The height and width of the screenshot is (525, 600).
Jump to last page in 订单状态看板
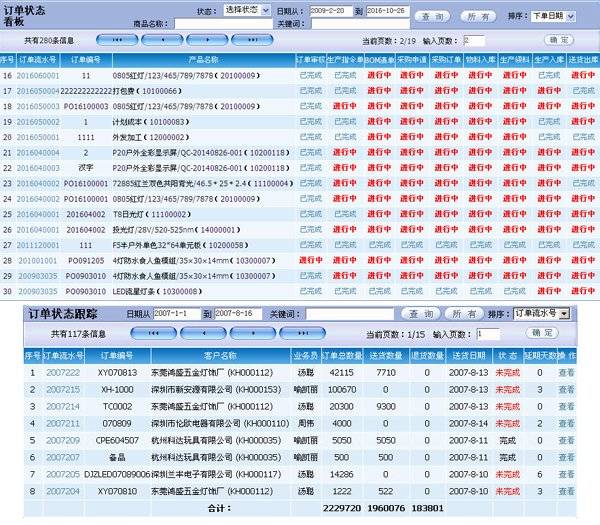point(251,41)
